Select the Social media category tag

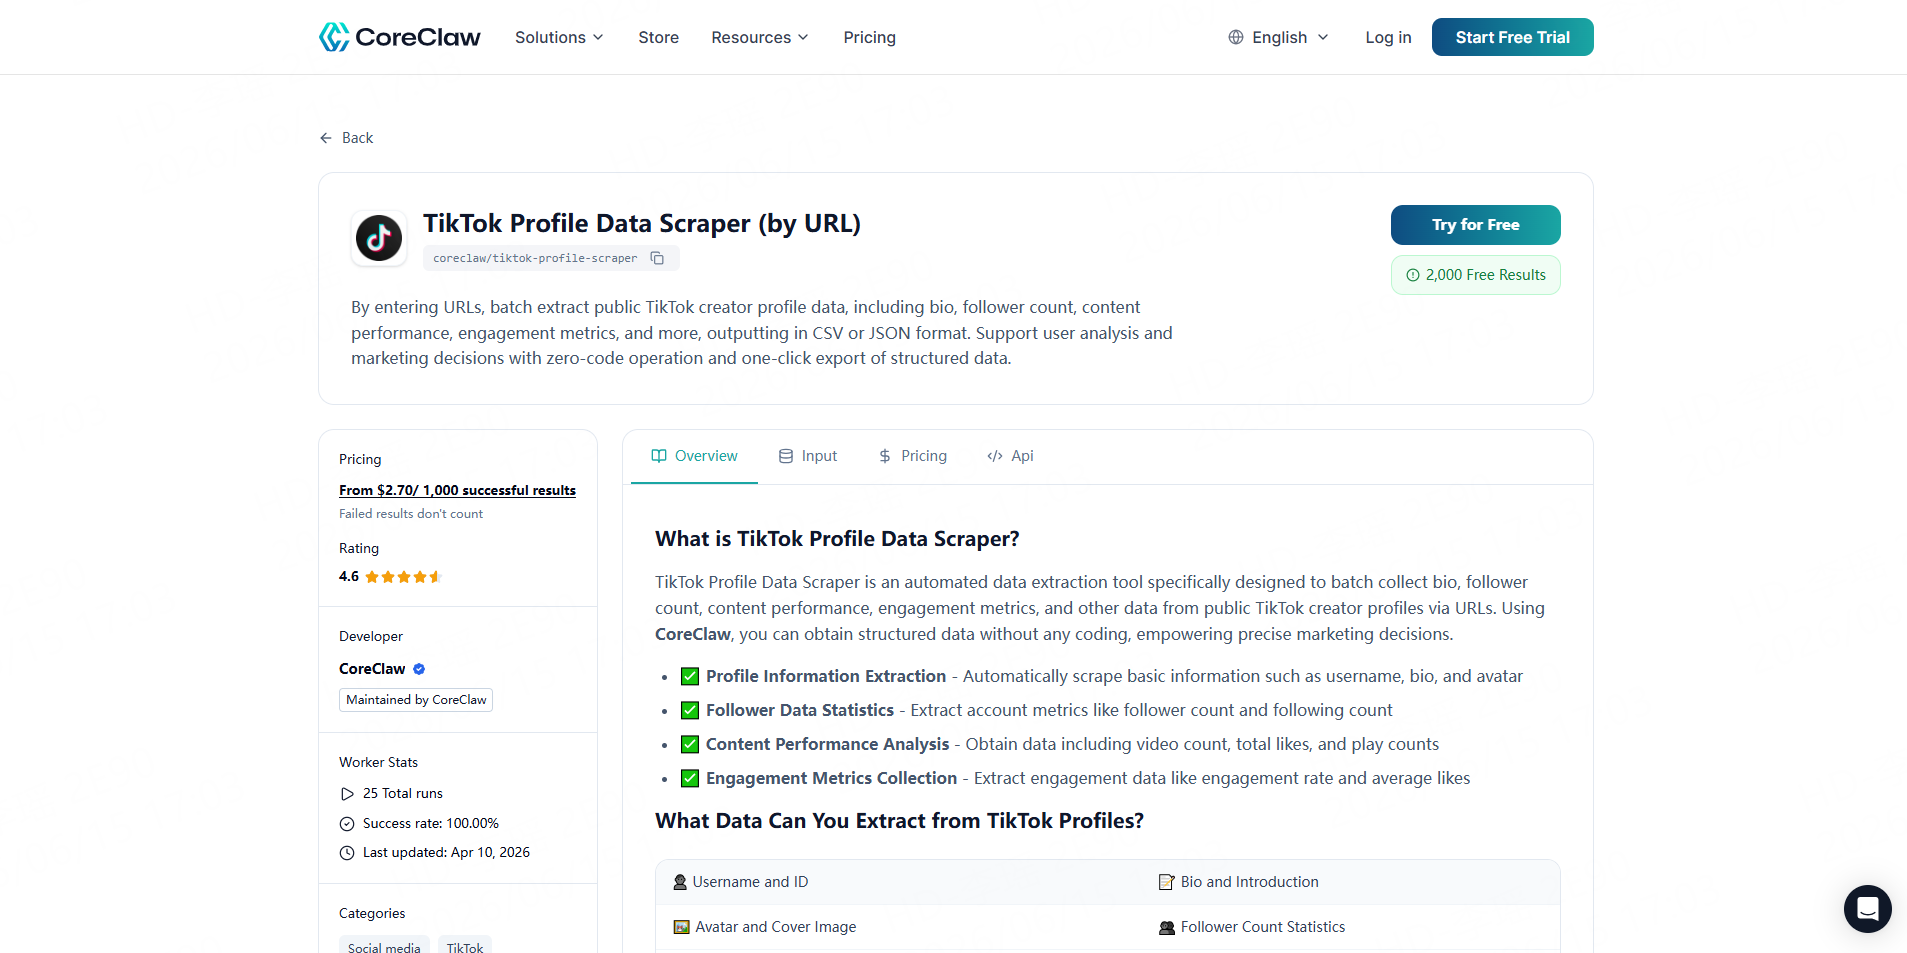click(384, 947)
